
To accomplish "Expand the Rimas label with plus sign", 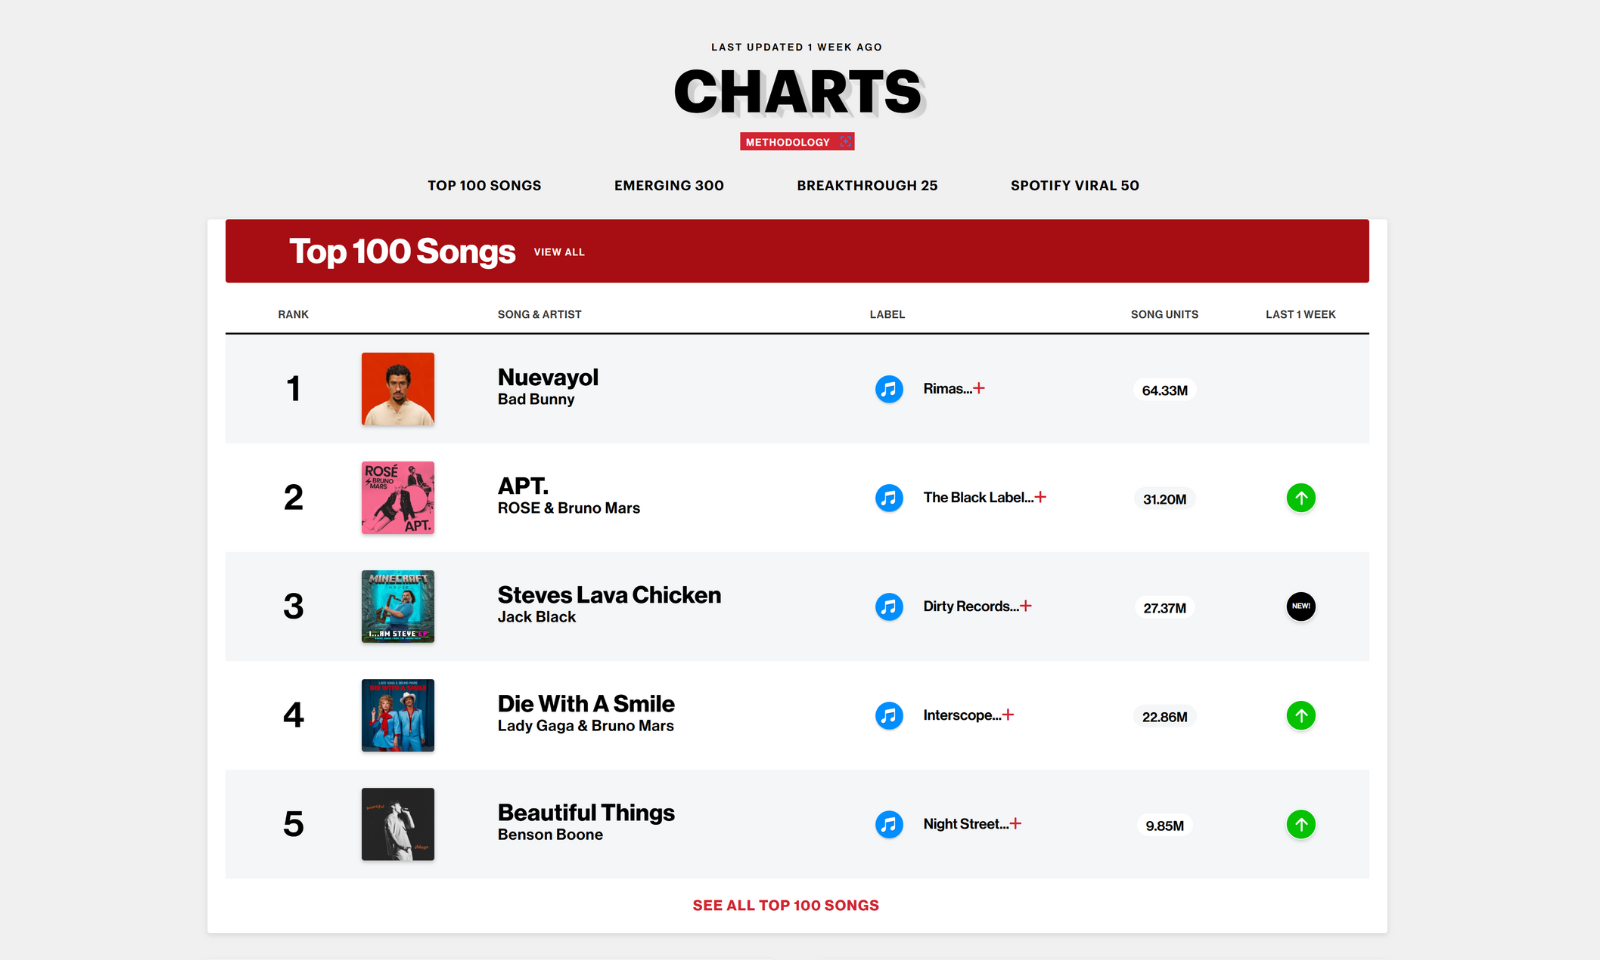I will point(979,388).
